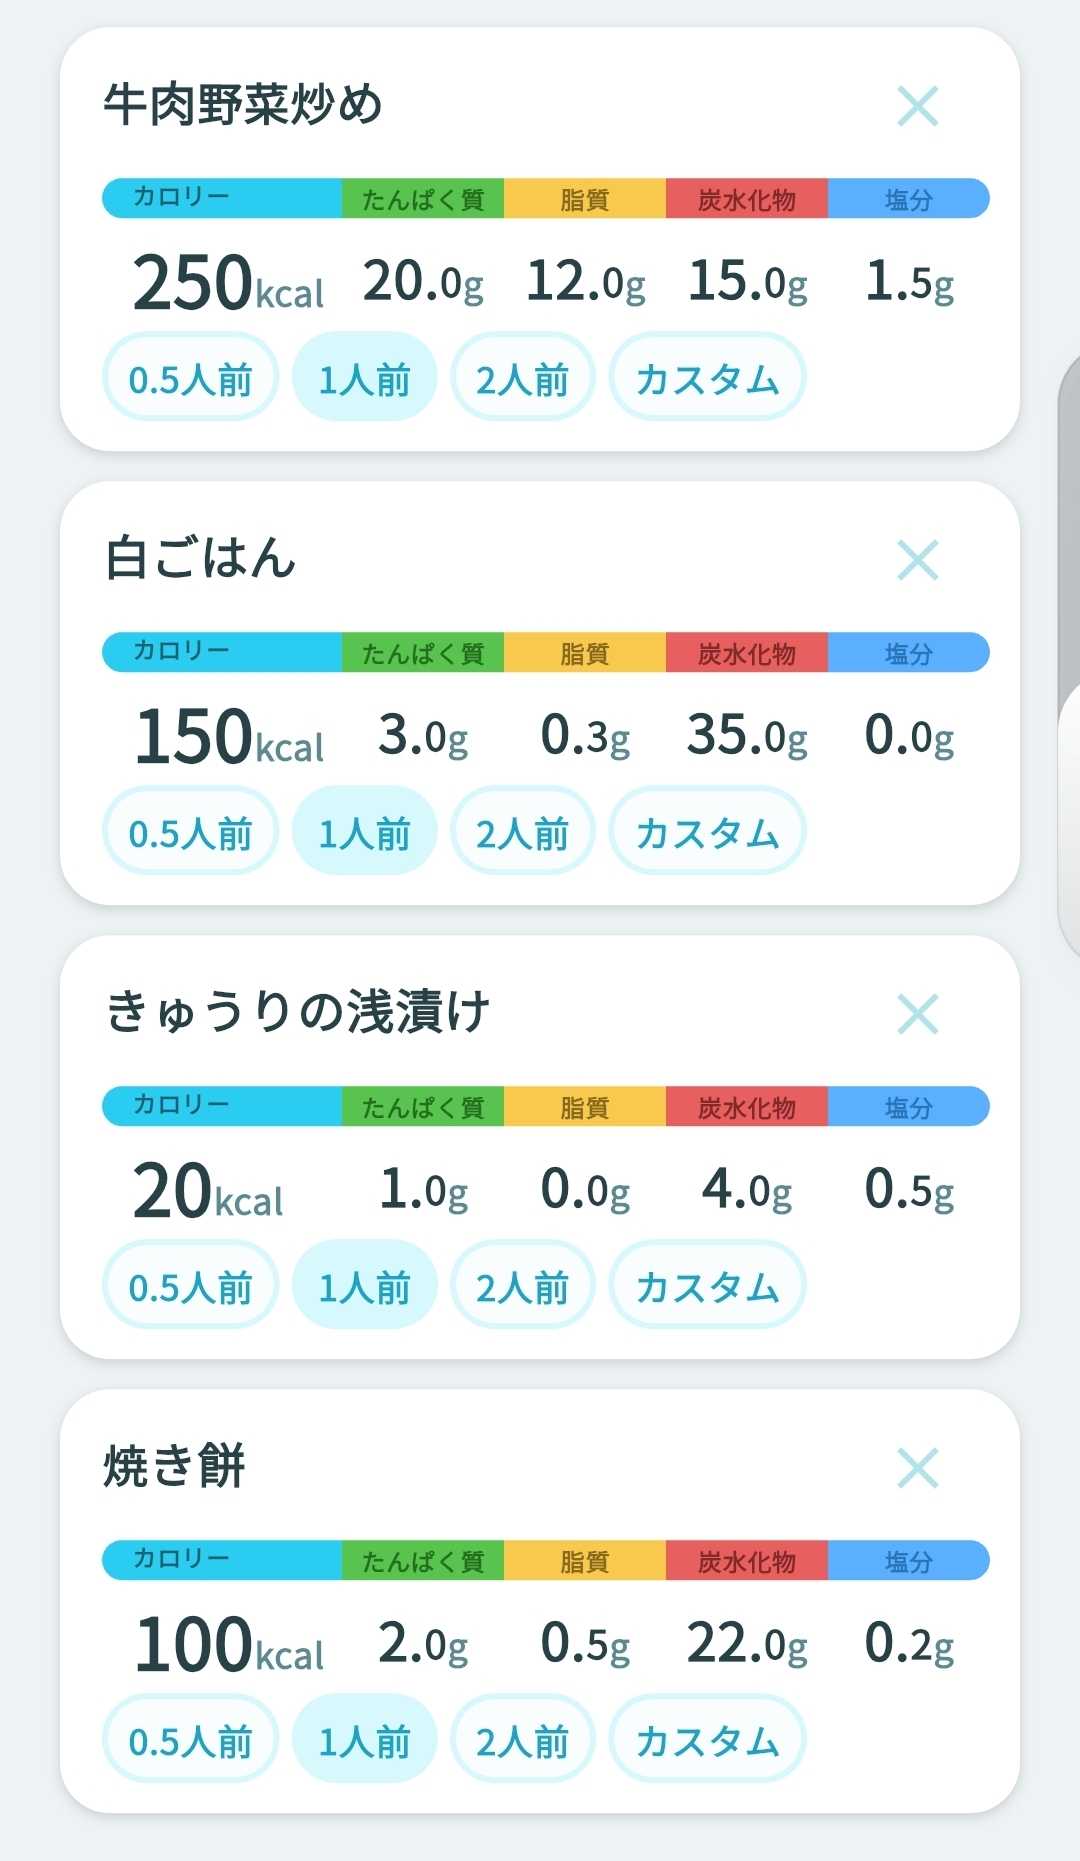Select 1人前 for 牛肉野菜炒め
Screen dimensions: 1080x1861
364,377
